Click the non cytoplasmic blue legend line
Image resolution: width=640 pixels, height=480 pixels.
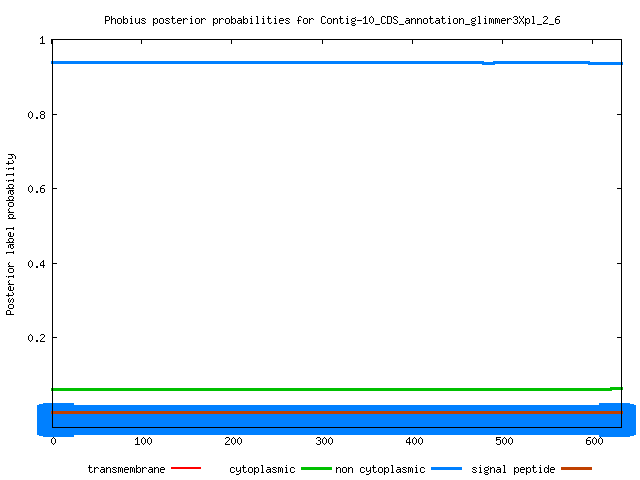point(447,469)
